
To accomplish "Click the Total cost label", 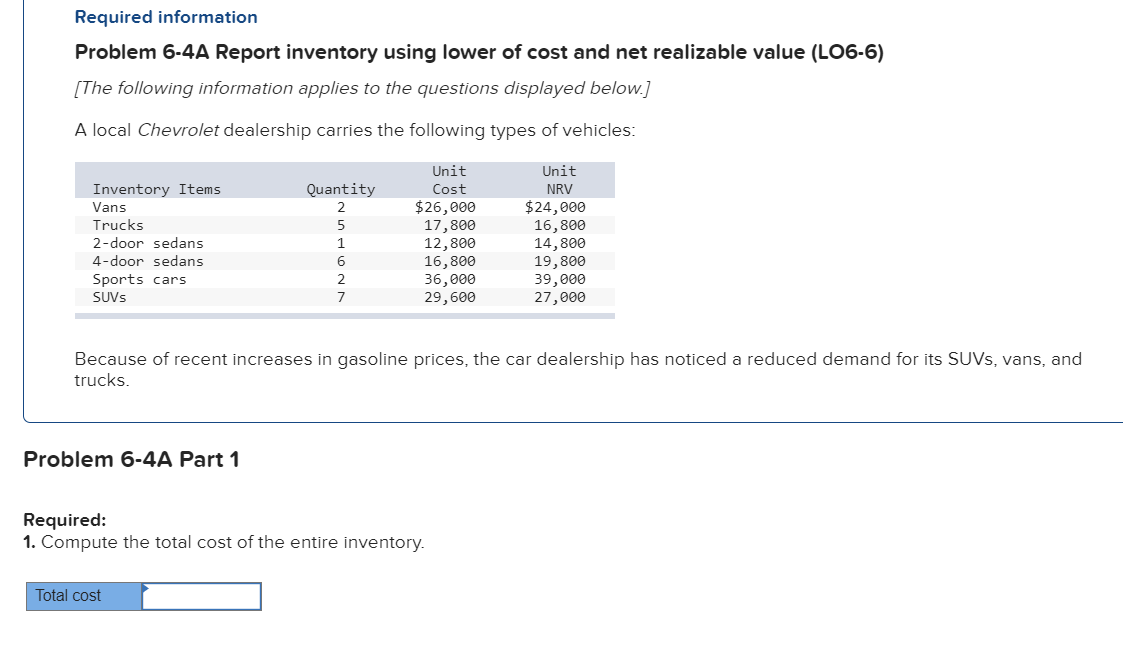I will tap(68, 595).
